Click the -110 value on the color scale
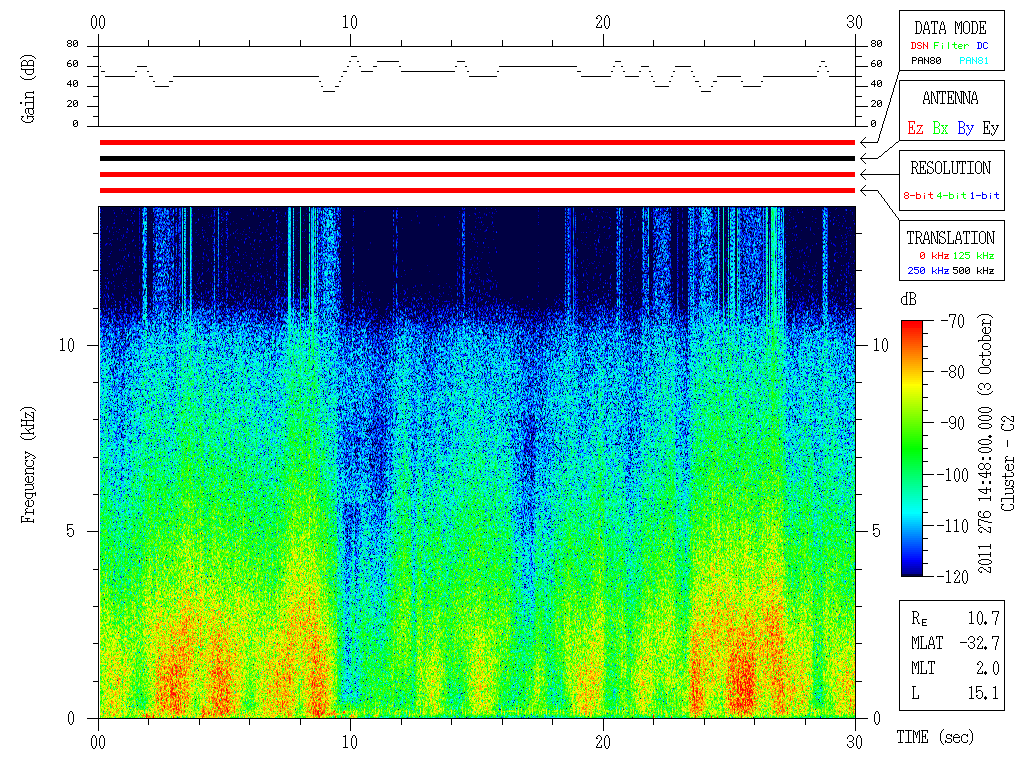The width and height of the screenshot is (1024, 768). [x=953, y=525]
